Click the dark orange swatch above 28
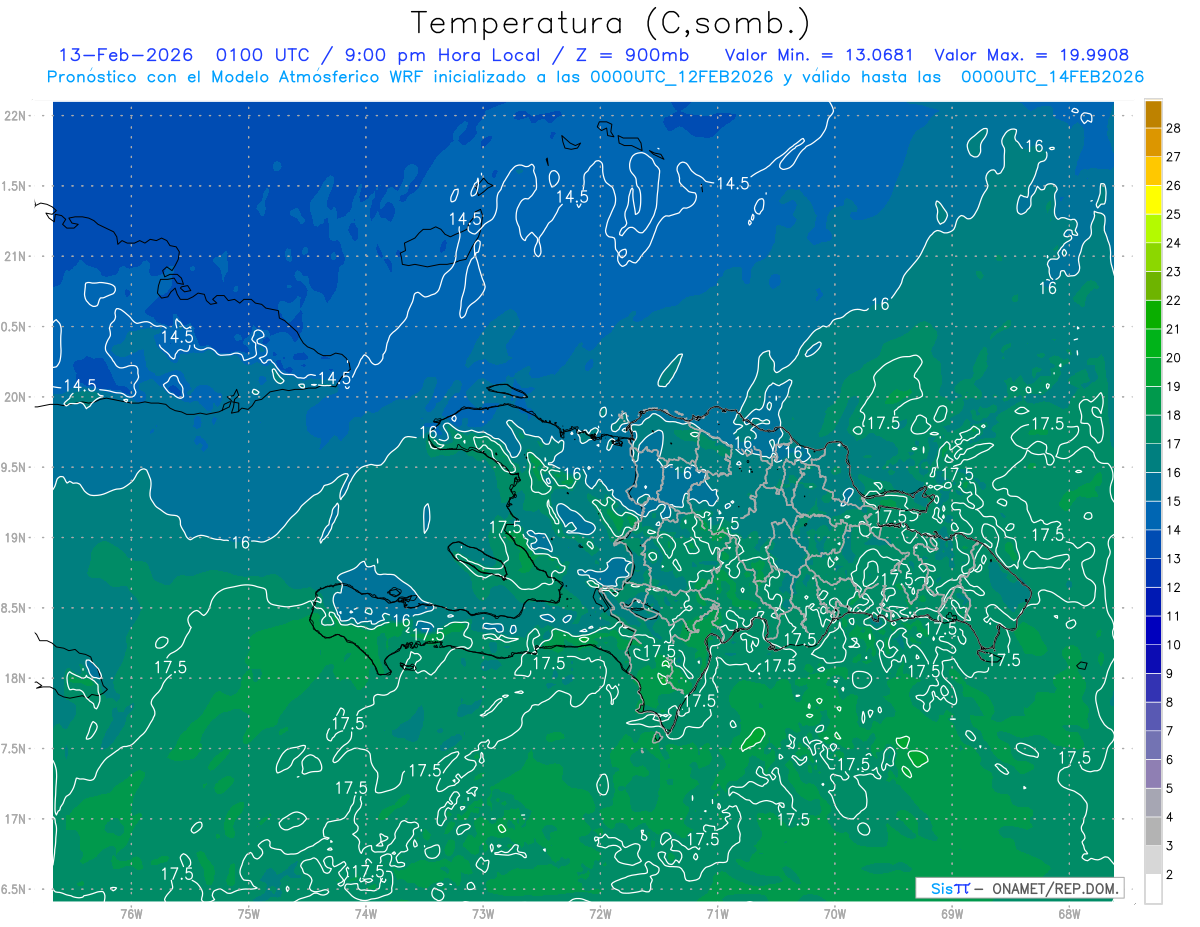Viewport: 1200px width, 927px height. (x=1153, y=114)
